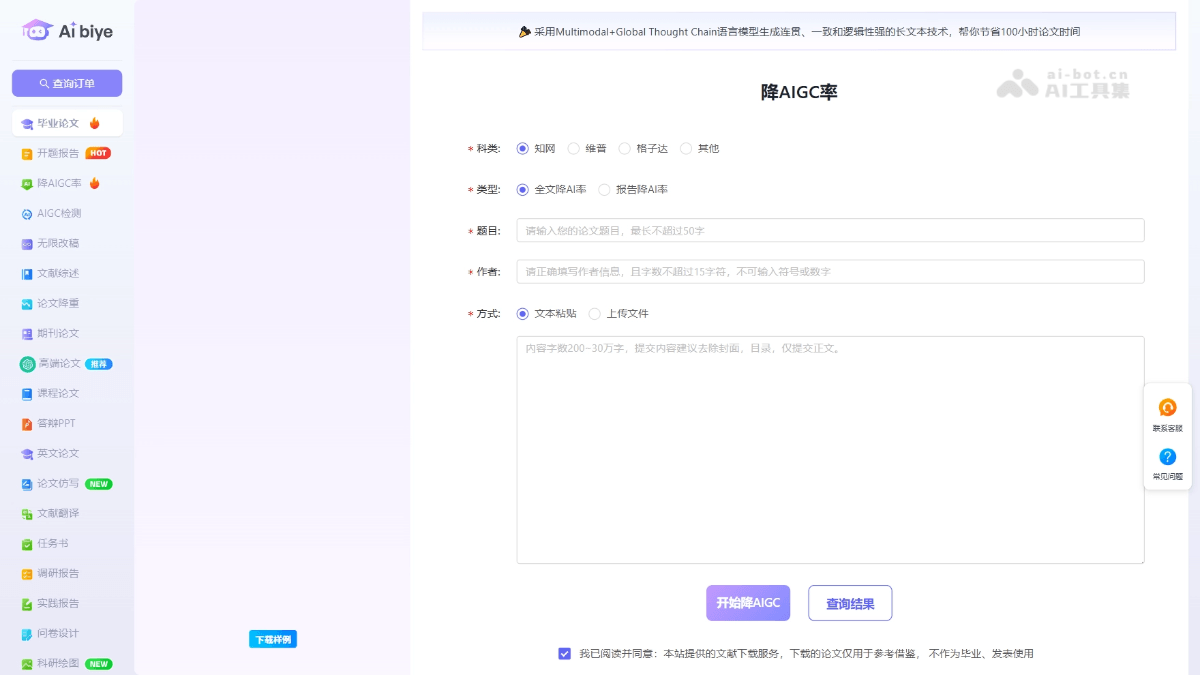Focus the 作者 author input field
The height and width of the screenshot is (675, 1200).
pyautogui.click(x=830, y=272)
